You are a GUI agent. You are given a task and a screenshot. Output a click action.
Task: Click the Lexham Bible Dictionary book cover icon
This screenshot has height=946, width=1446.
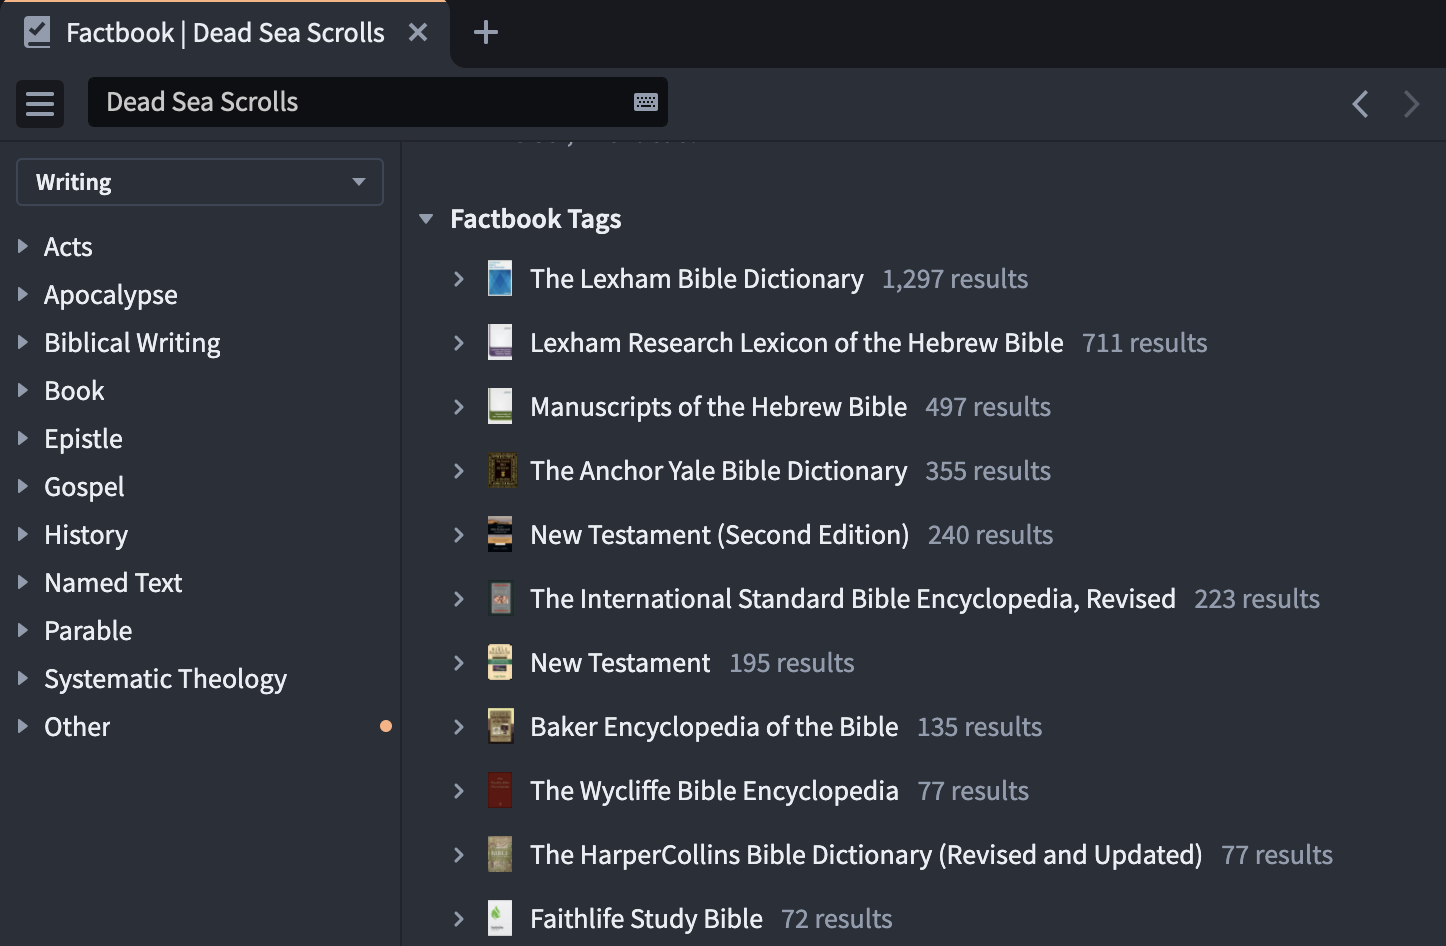(500, 279)
